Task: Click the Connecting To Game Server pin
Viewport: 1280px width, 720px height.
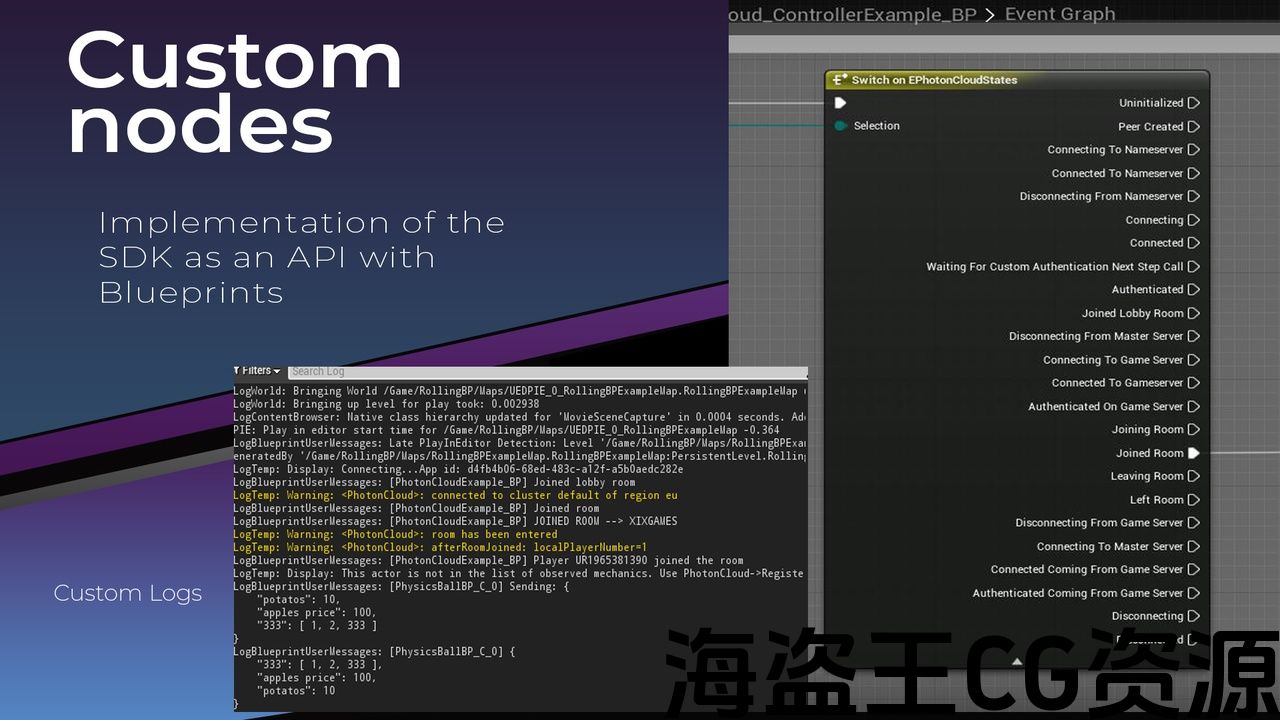Action: (1193, 360)
